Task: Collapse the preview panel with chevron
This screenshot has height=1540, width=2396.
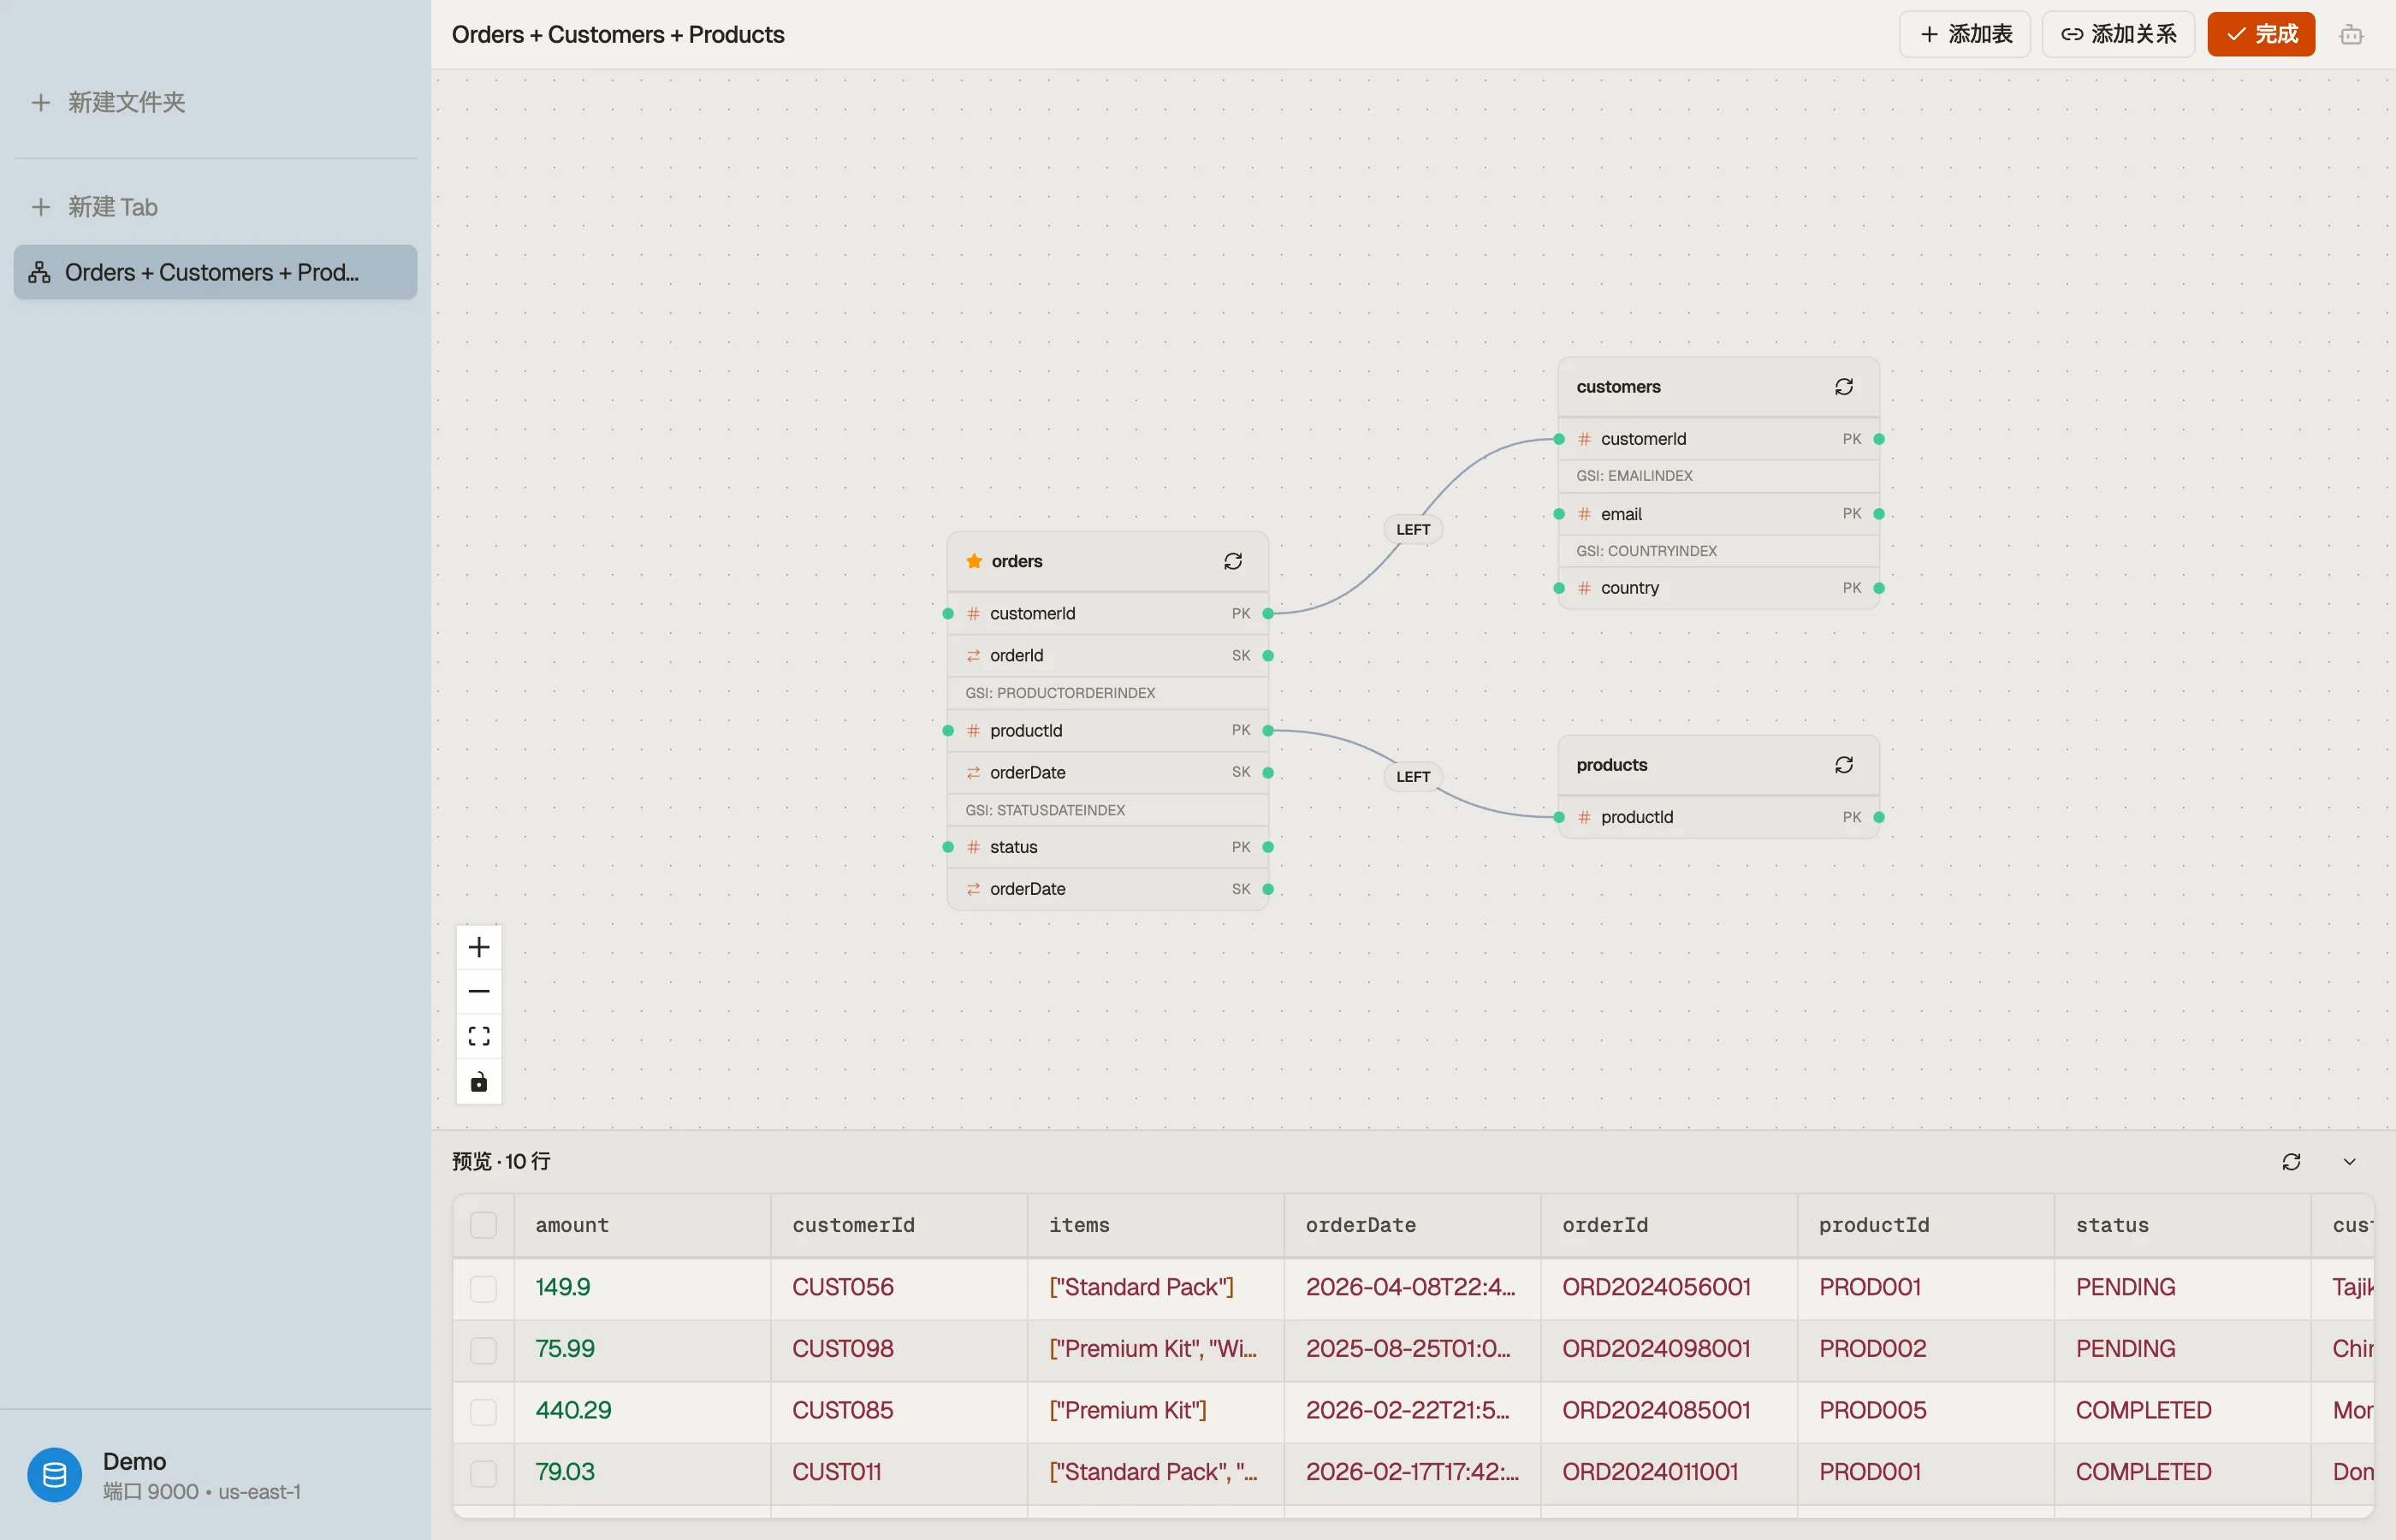Action: [2350, 1161]
